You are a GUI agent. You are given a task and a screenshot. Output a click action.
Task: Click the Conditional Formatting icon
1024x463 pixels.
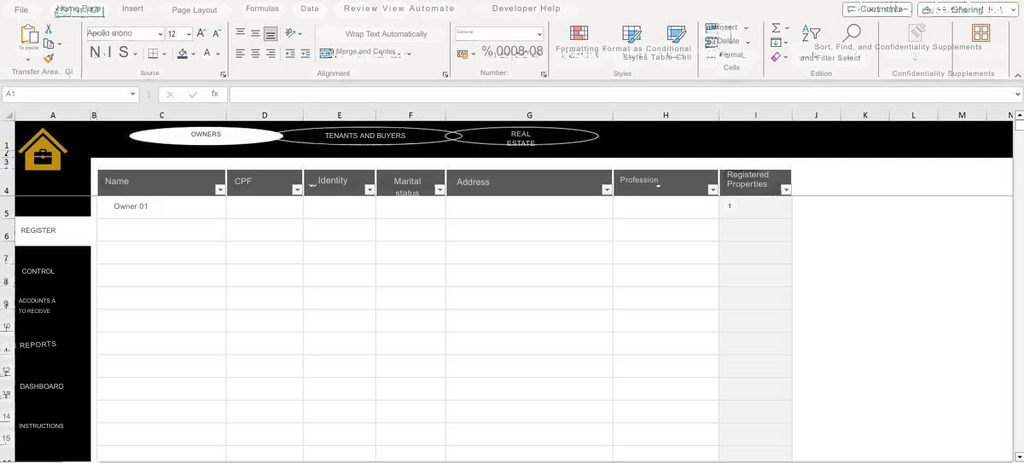pos(578,34)
